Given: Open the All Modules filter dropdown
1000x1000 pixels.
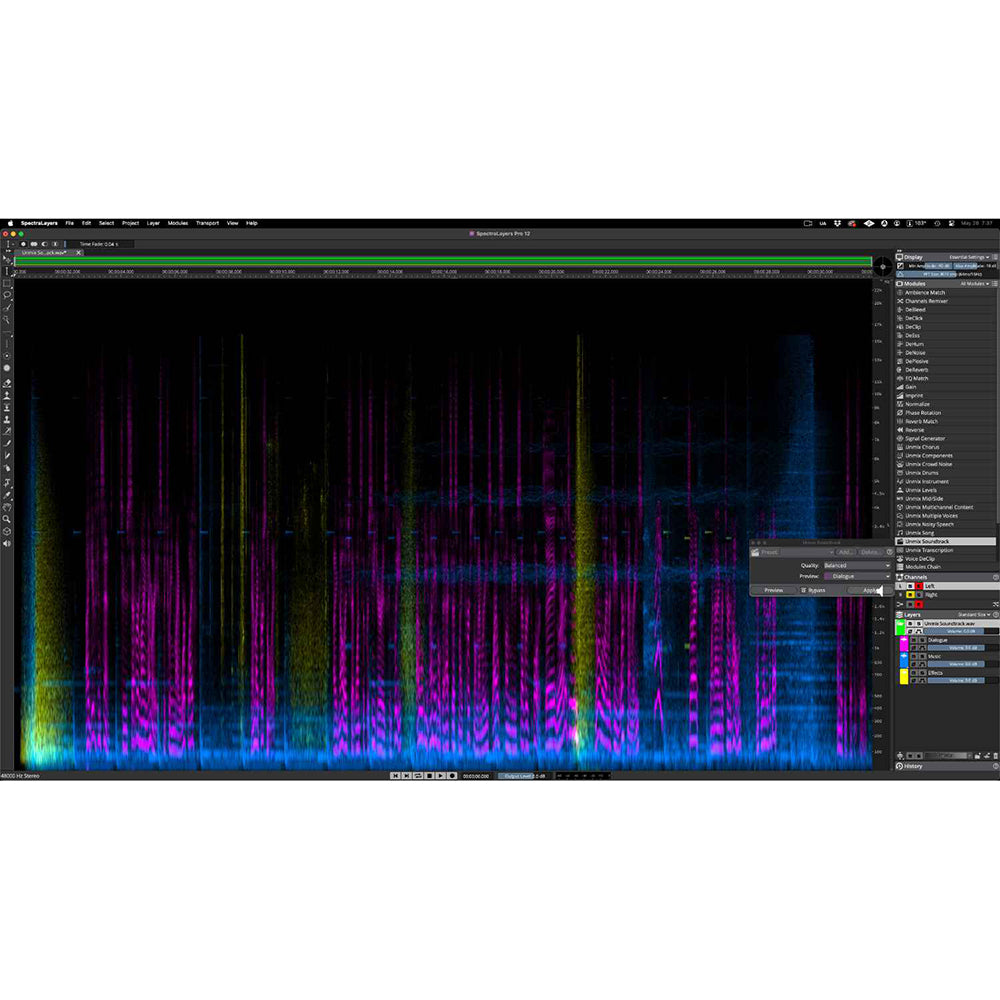Looking at the screenshot, I should click(975, 284).
